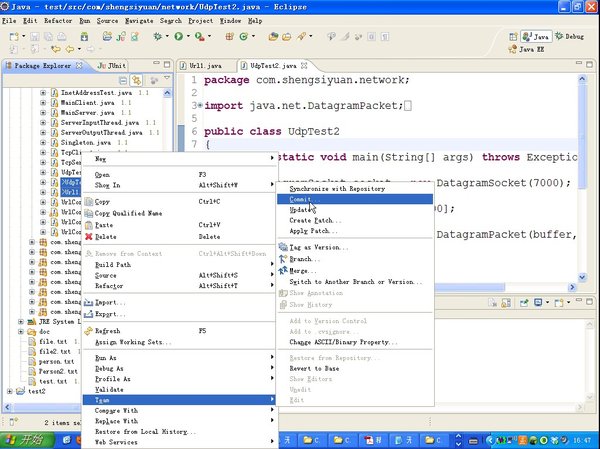The height and width of the screenshot is (449, 600).
Task: Click the Paste icon in context menu
Action: click(89, 225)
